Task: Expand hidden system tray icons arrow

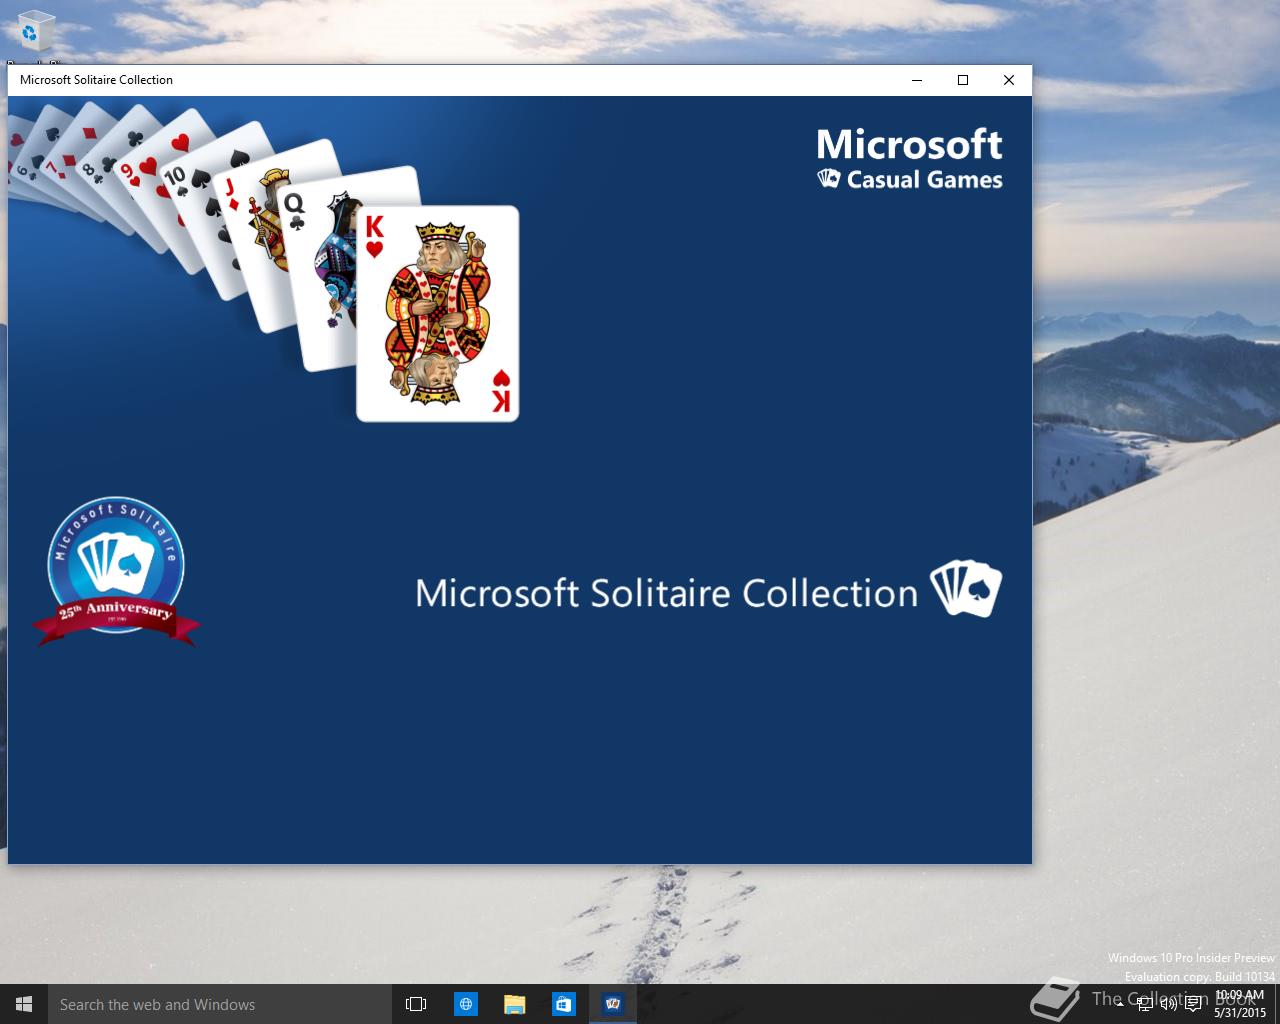Action: pos(1120,1004)
